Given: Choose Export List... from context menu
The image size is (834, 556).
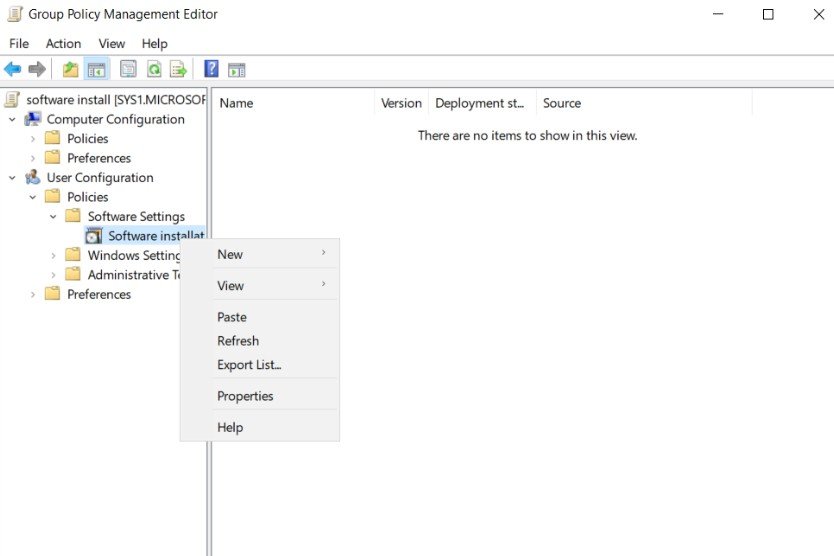Looking at the screenshot, I should click(x=260, y=365).
